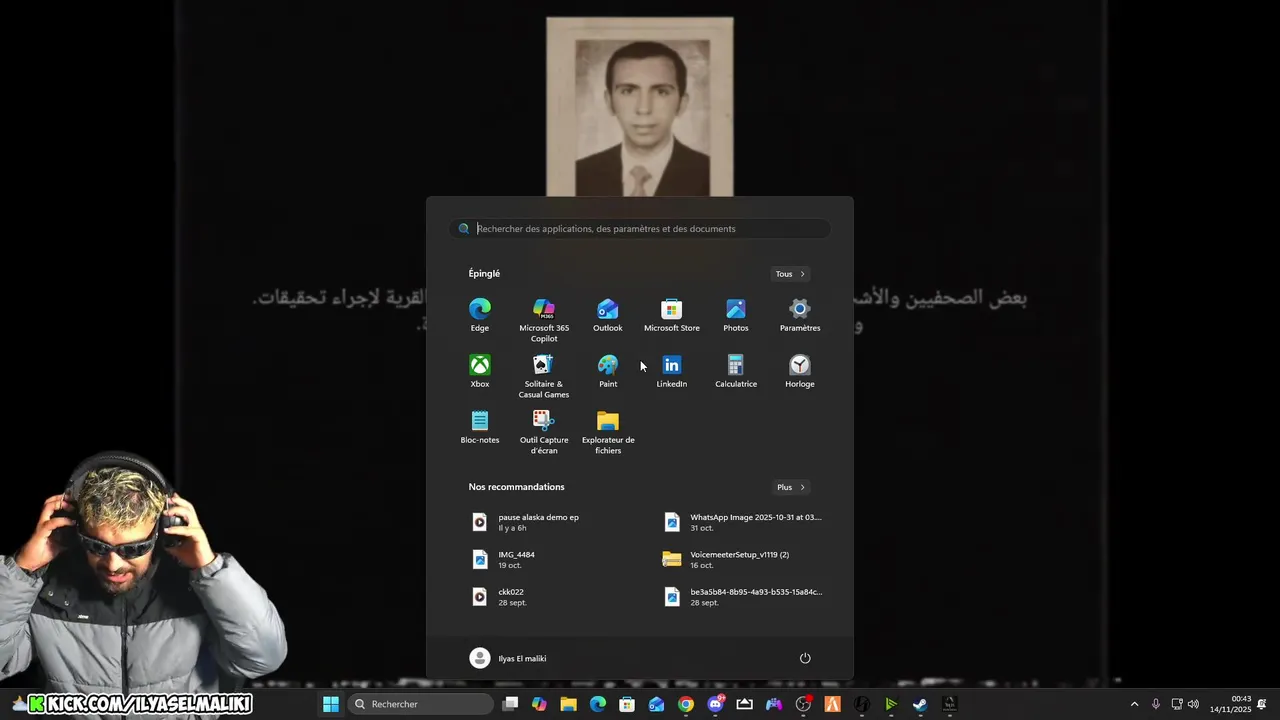The image size is (1280, 720).
Task: Open the LinkedIn pinned app
Action: pos(672,371)
